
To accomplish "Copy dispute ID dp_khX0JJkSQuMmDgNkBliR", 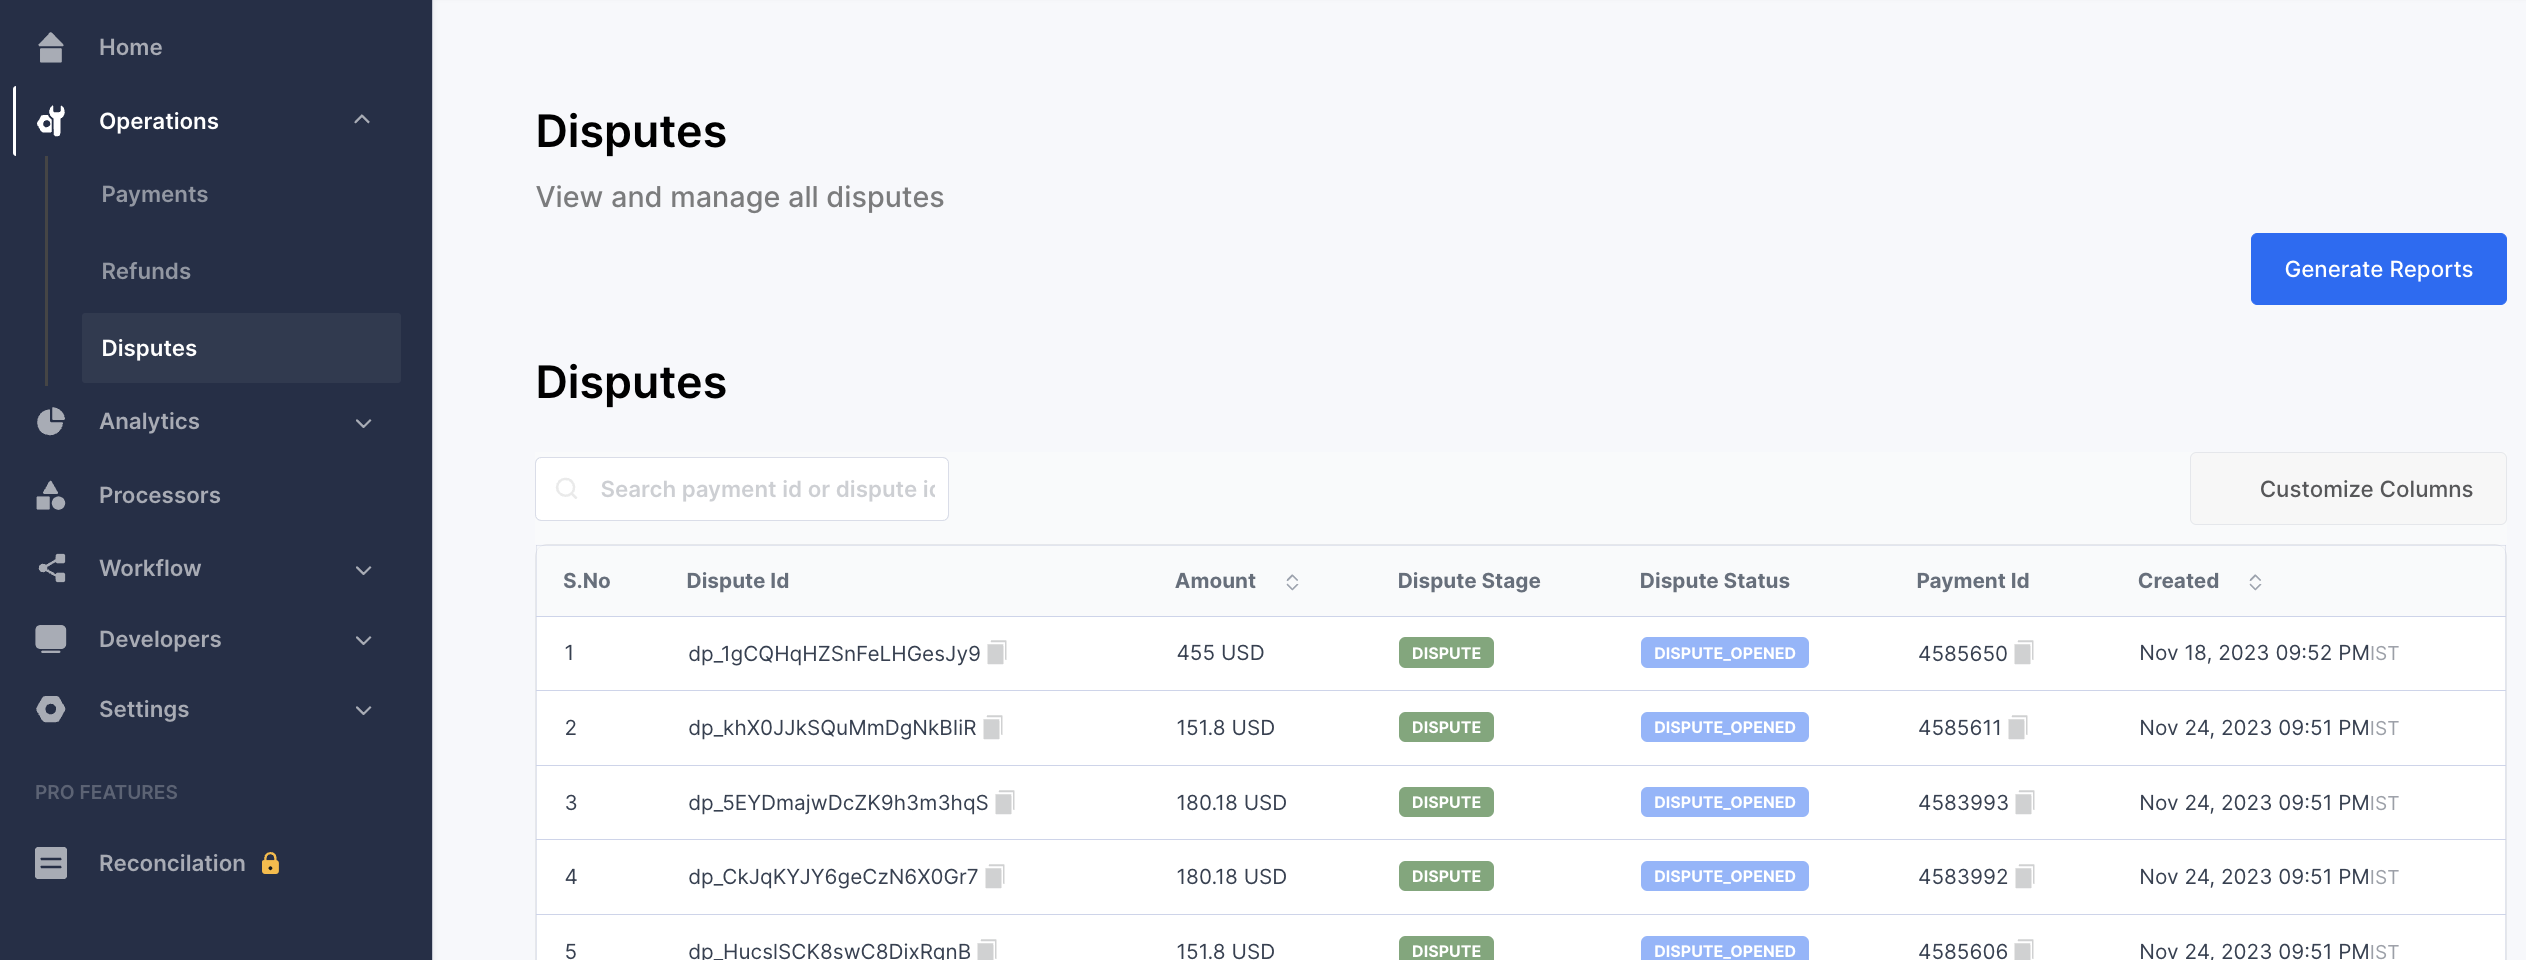I will (x=992, y=727).
